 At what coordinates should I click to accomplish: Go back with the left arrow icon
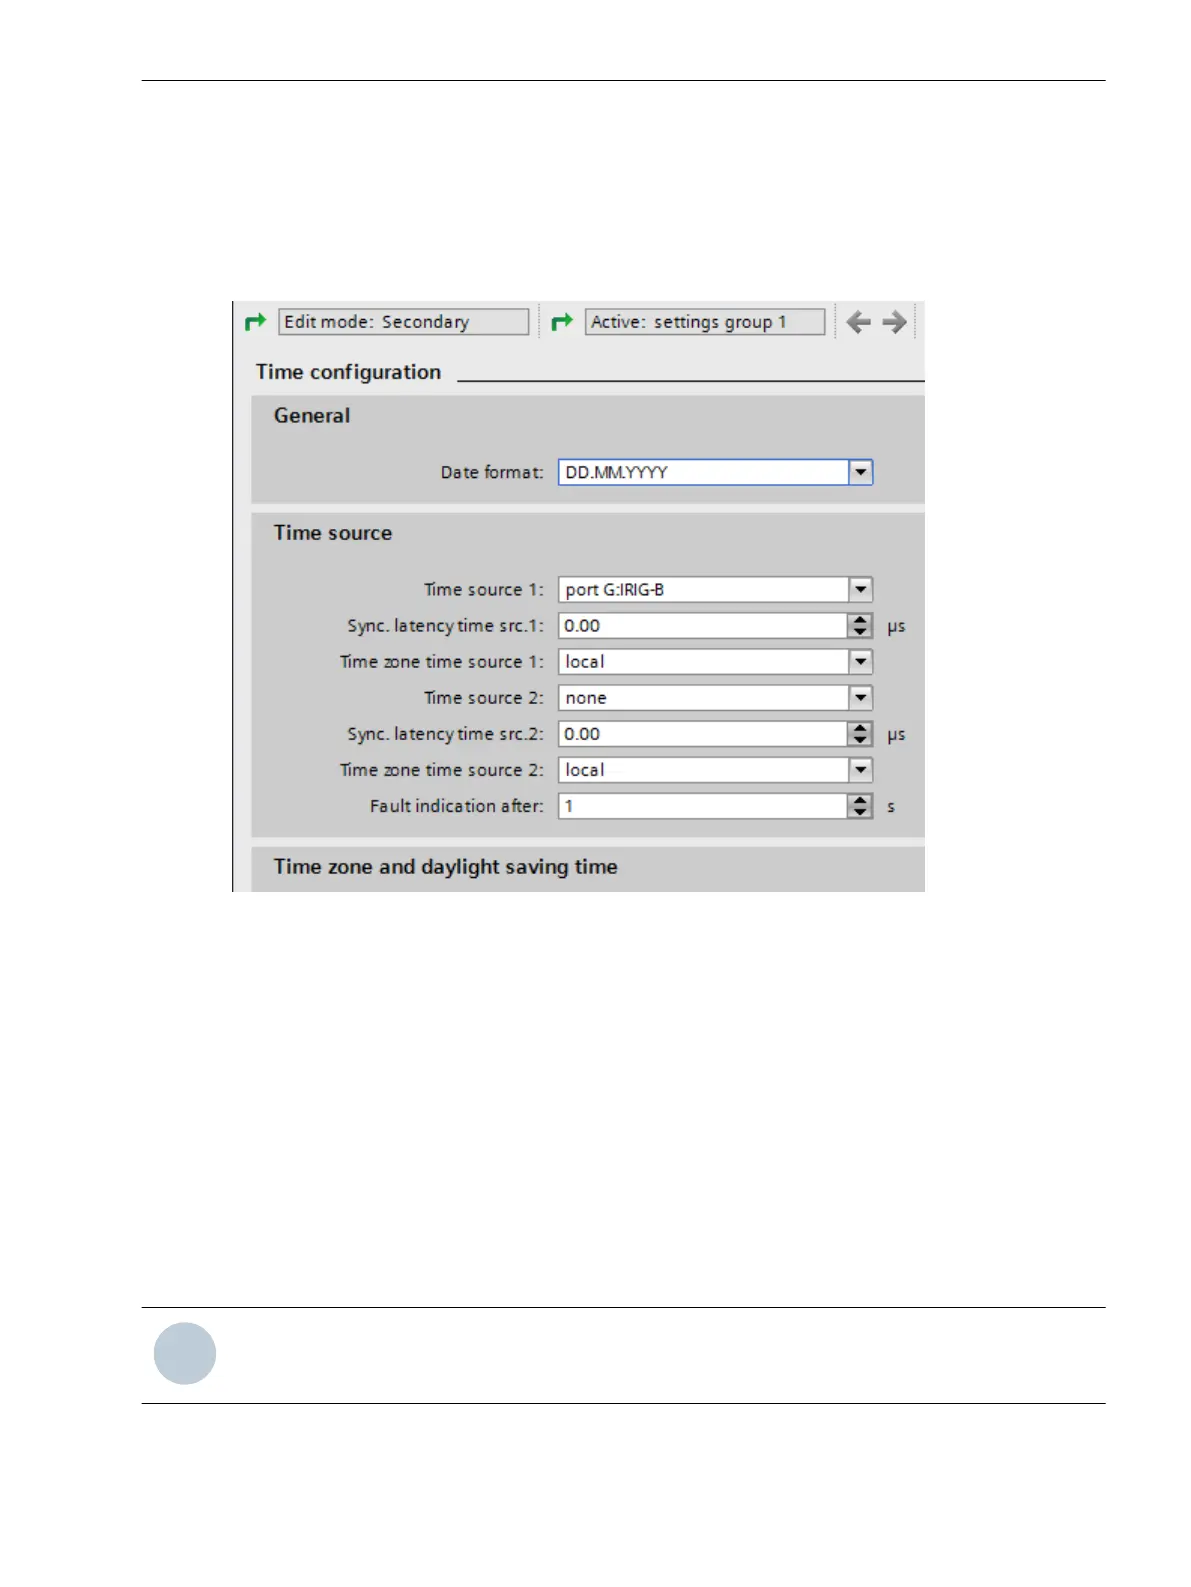coord(858,322)
